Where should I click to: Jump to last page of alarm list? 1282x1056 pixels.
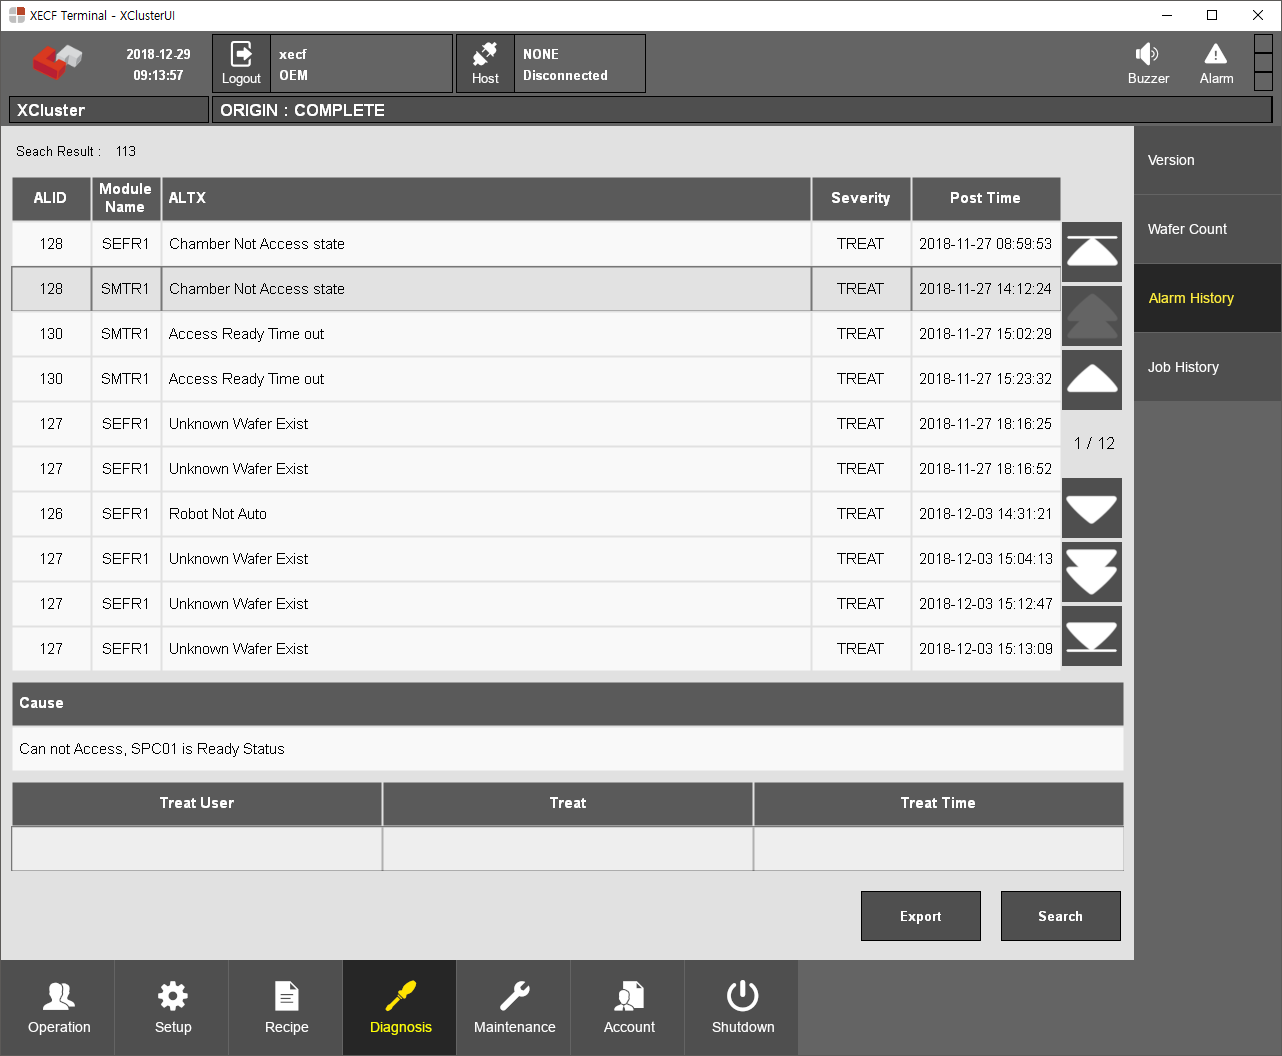(x=1091, y=636)
